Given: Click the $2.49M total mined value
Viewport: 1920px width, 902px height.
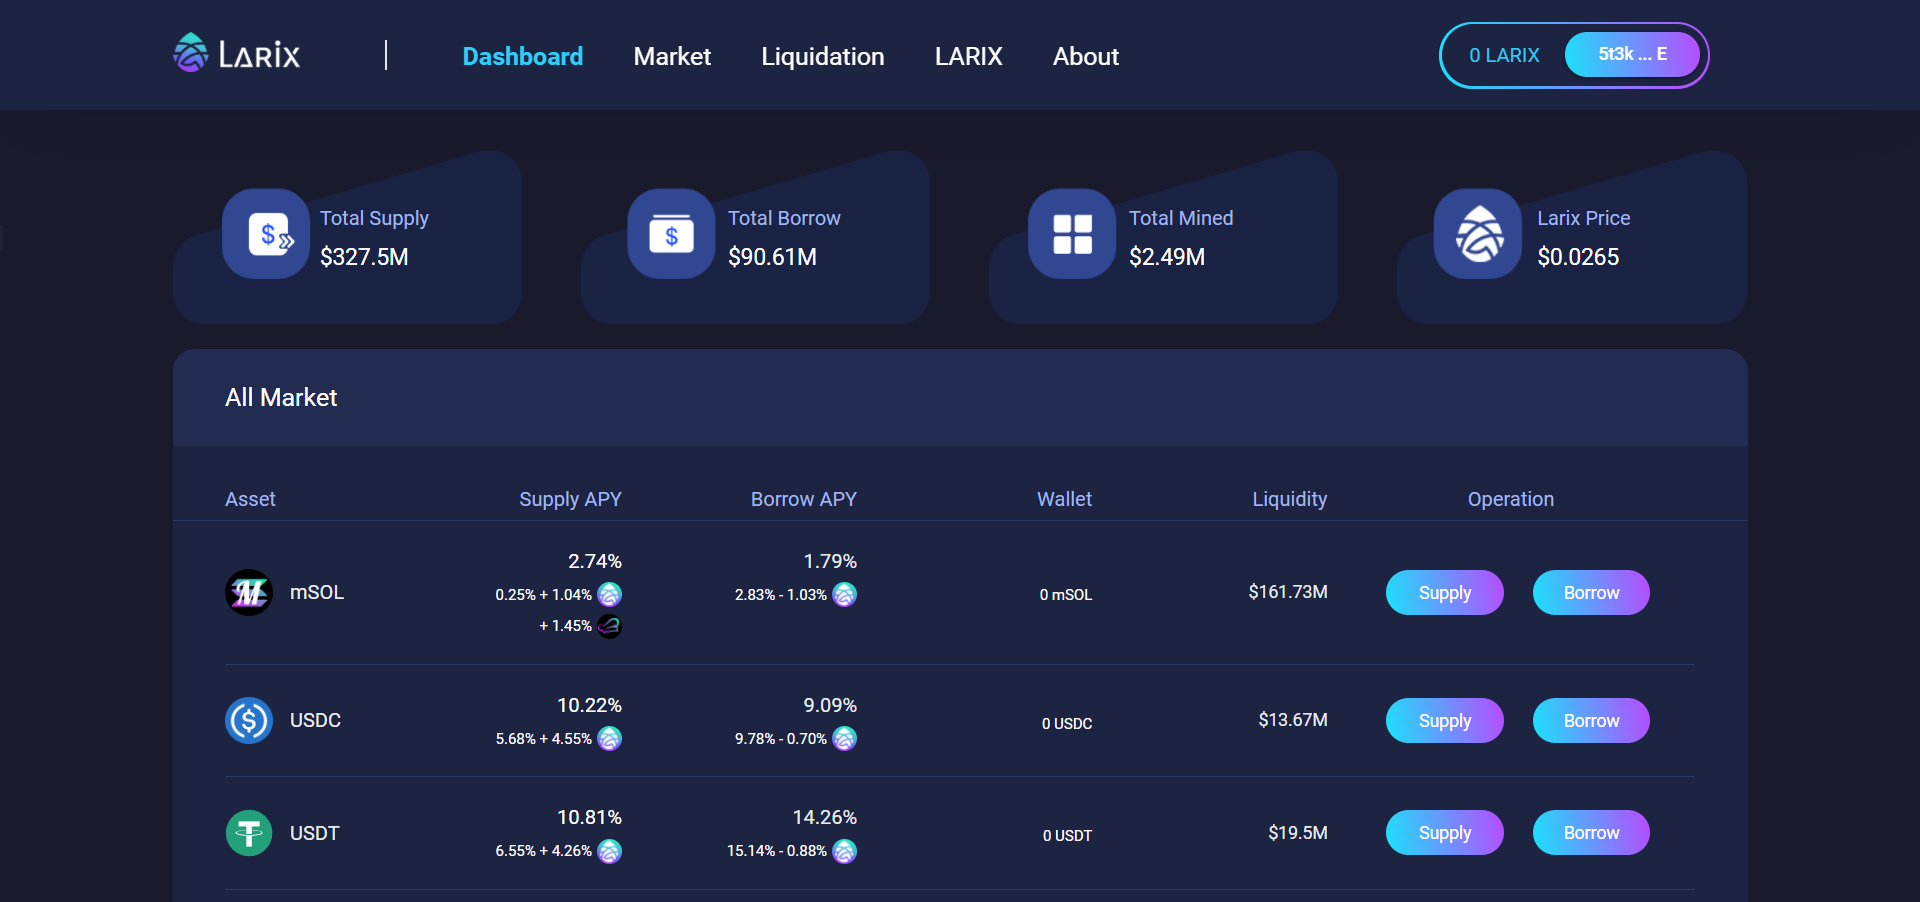Looking at the screenshot, I should (1167, 257).
